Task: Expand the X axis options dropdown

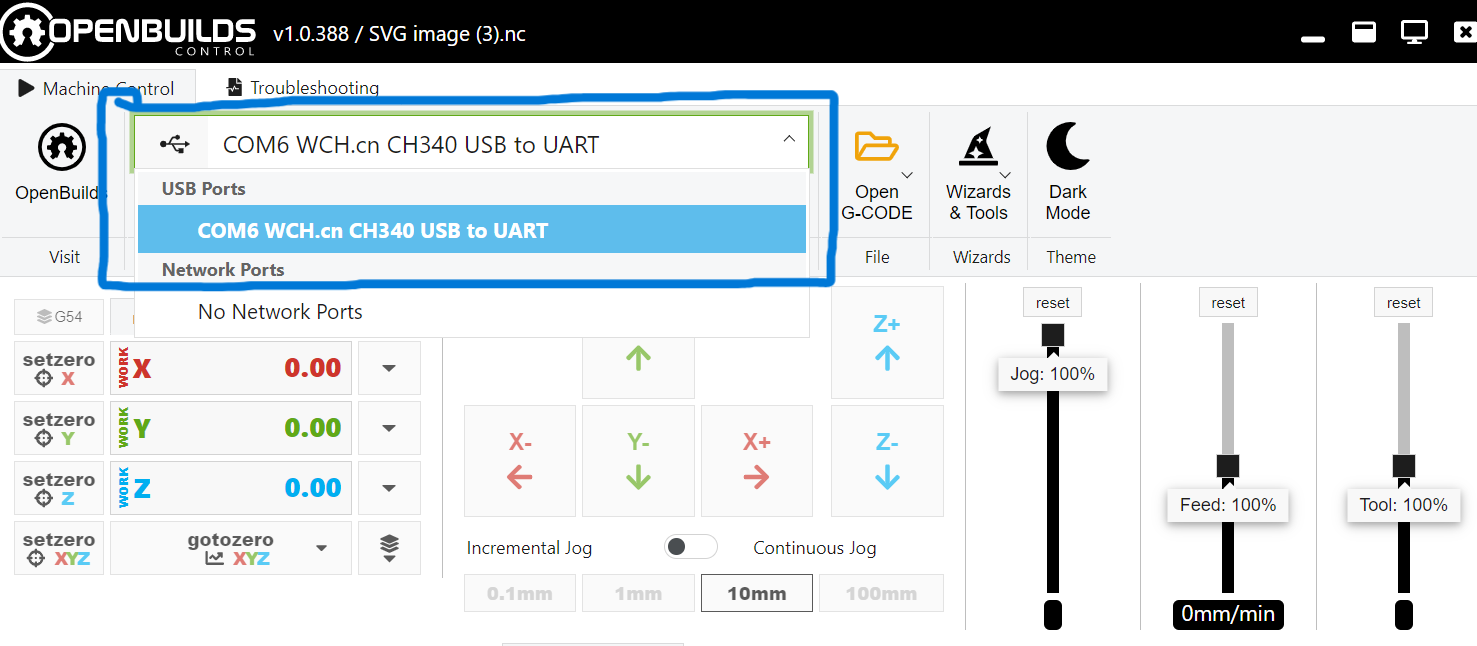Action: click(x=389, y=368)
